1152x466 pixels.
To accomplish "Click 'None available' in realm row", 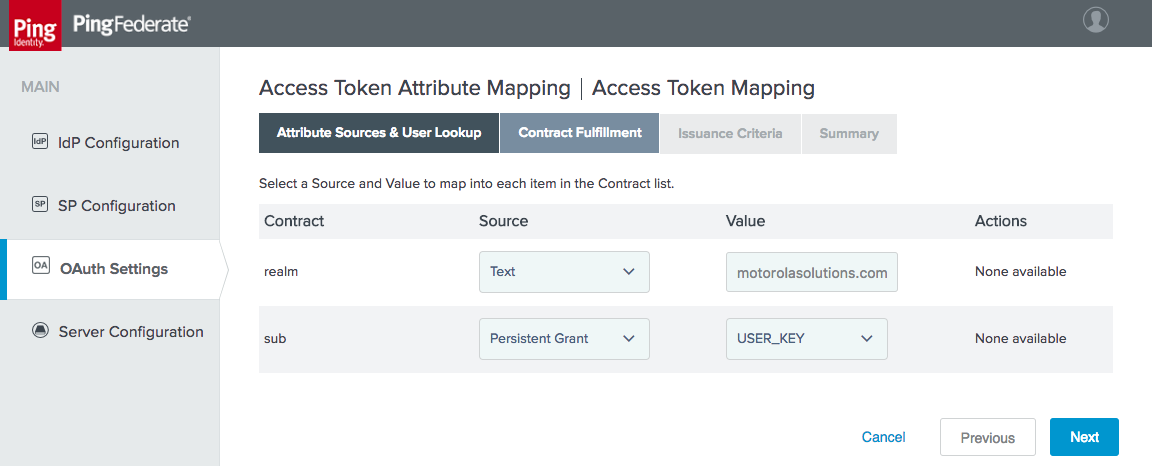I will (x=1020, y=272).
